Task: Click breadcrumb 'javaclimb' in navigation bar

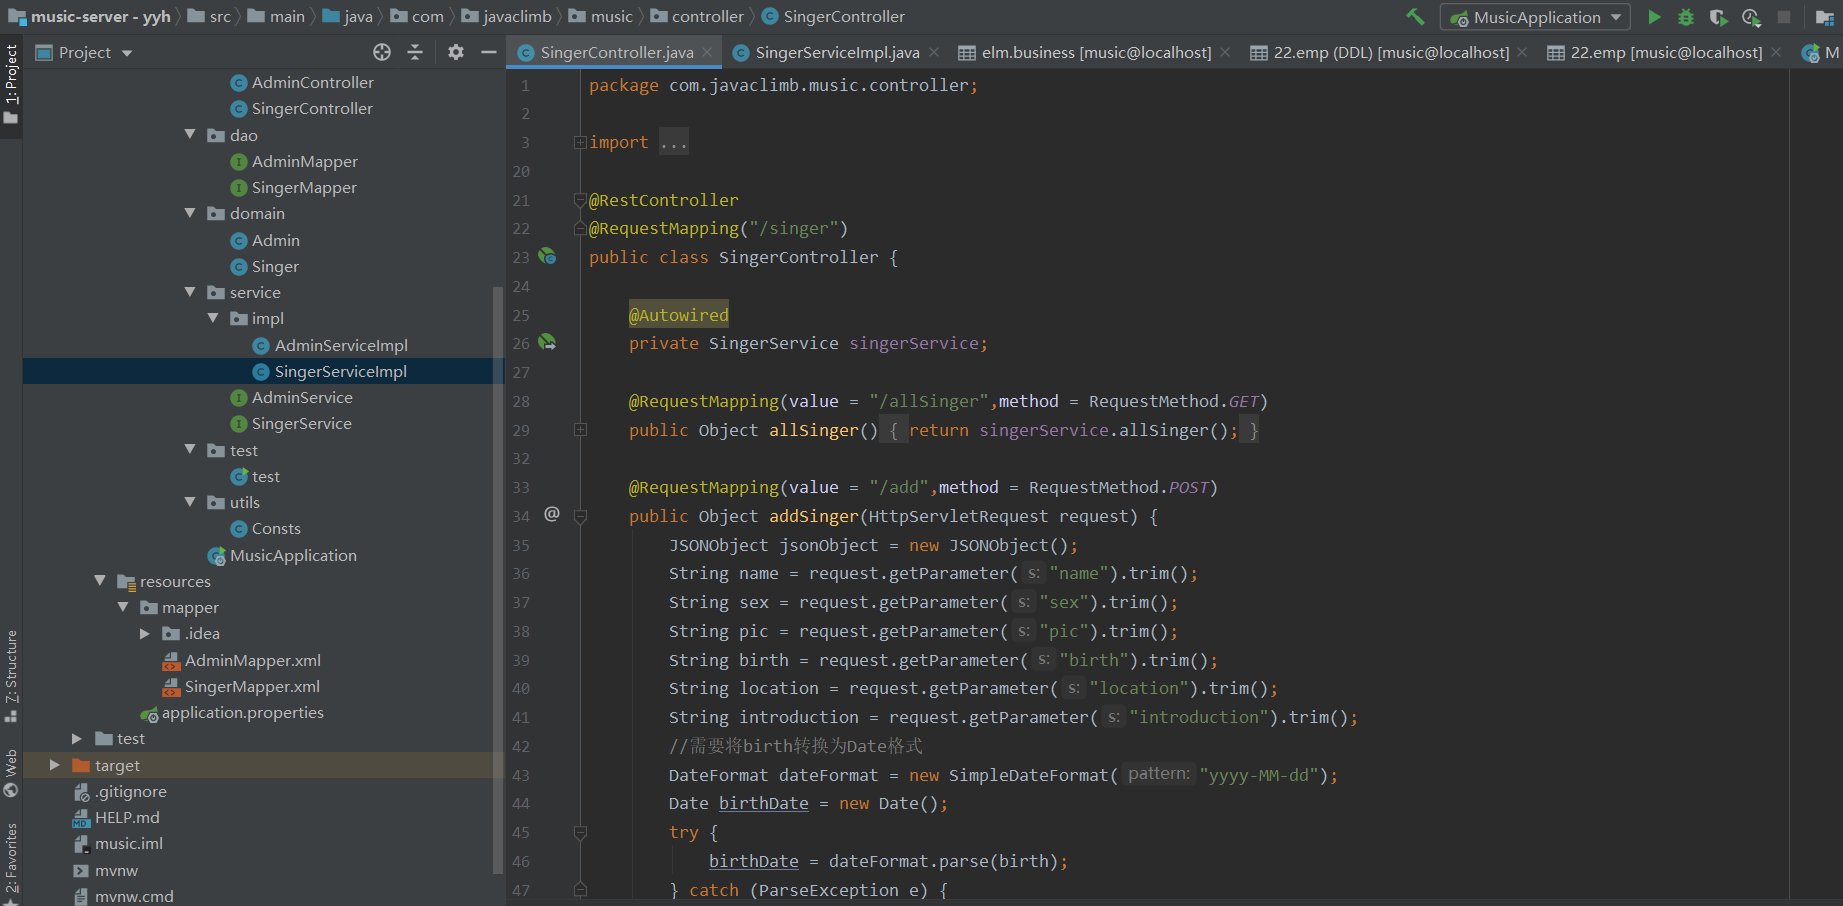Action: pyautogui.click(x=517, y=16)
